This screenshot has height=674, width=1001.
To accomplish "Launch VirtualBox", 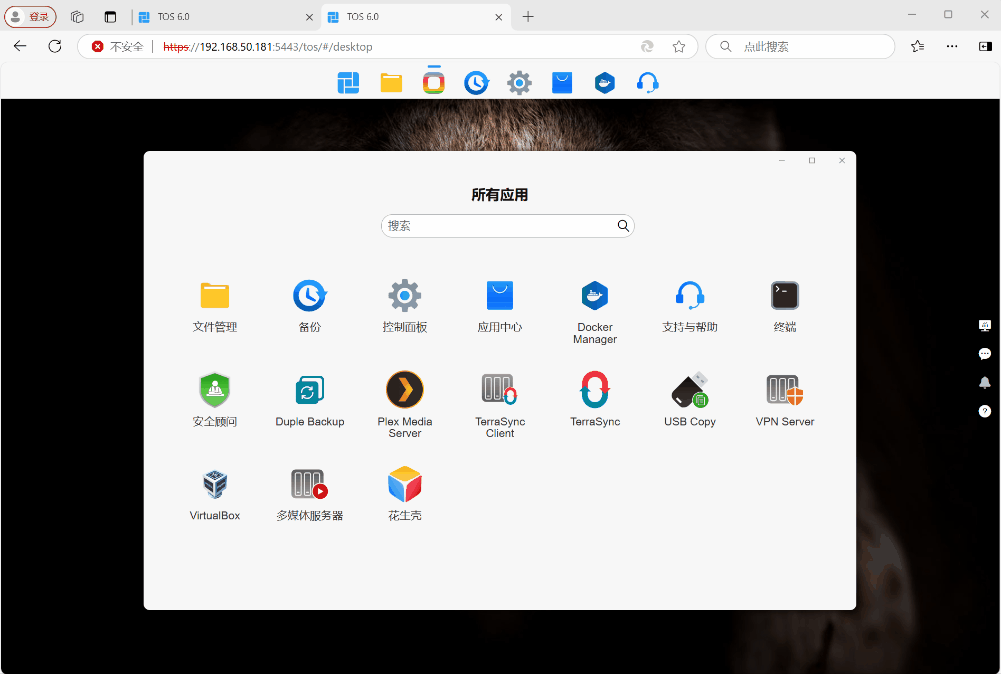I will coord(214,495).
